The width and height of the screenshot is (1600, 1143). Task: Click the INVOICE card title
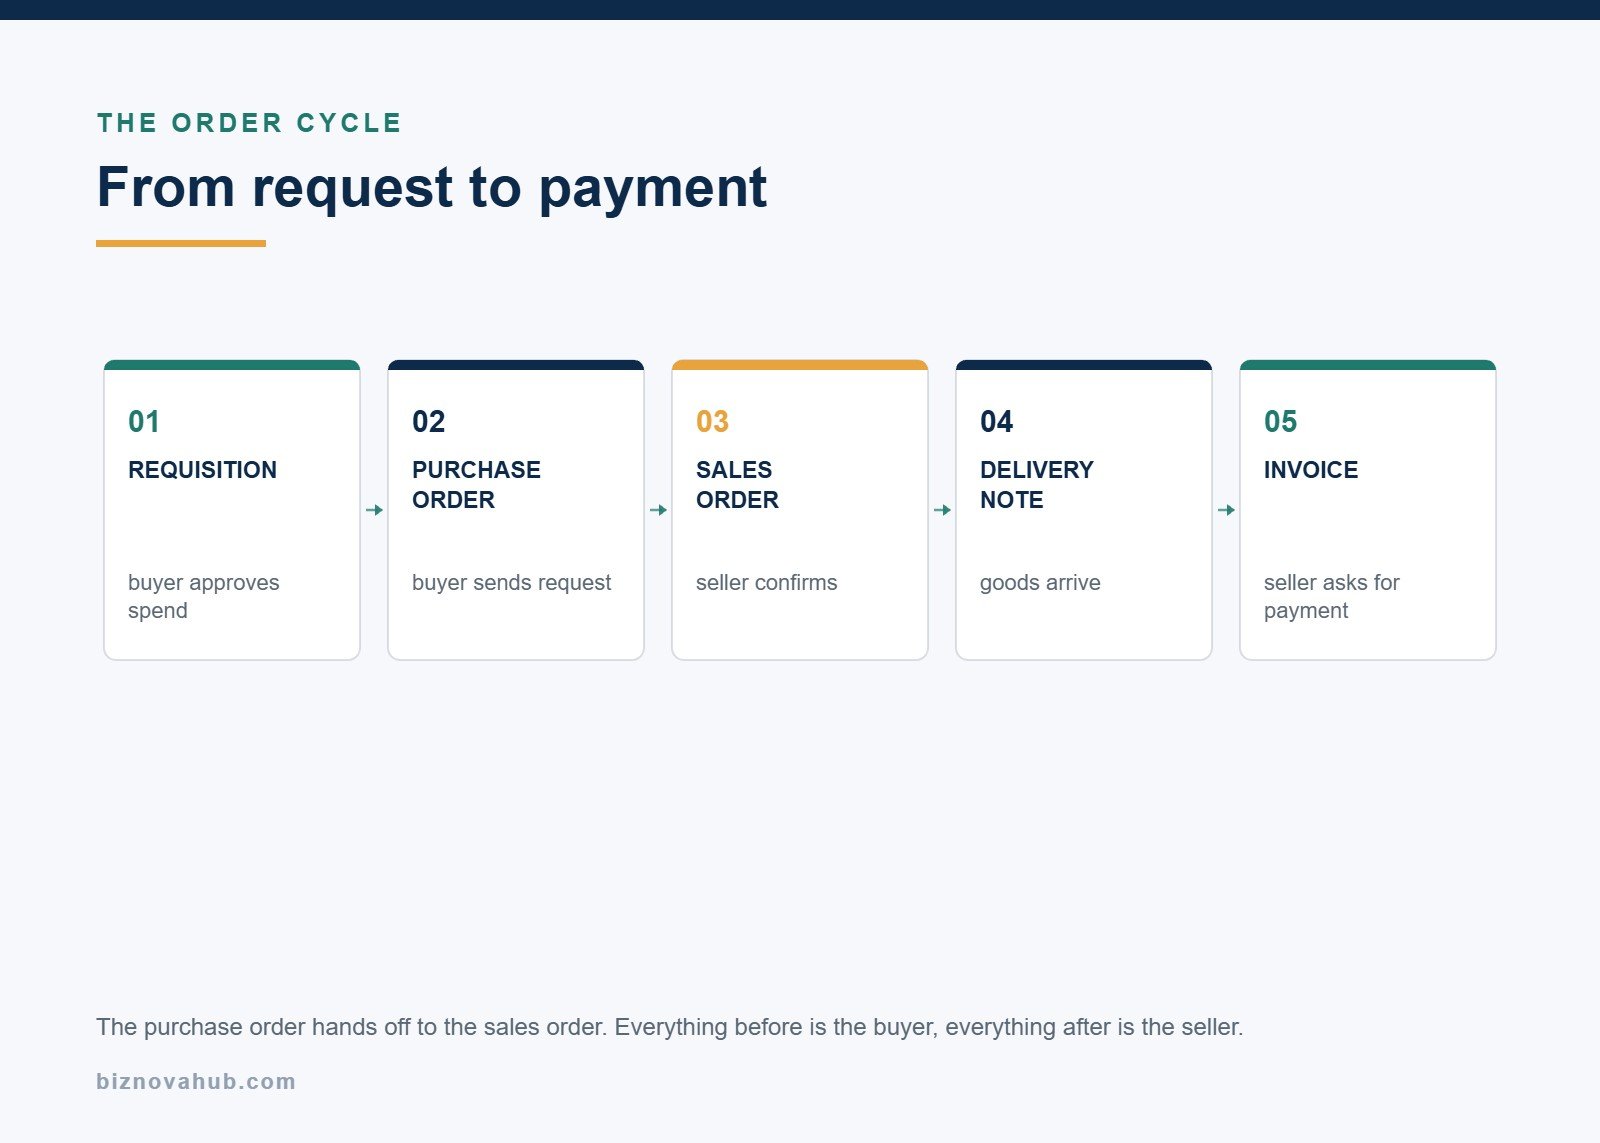pyautogui.click(x=1311, y=470)
